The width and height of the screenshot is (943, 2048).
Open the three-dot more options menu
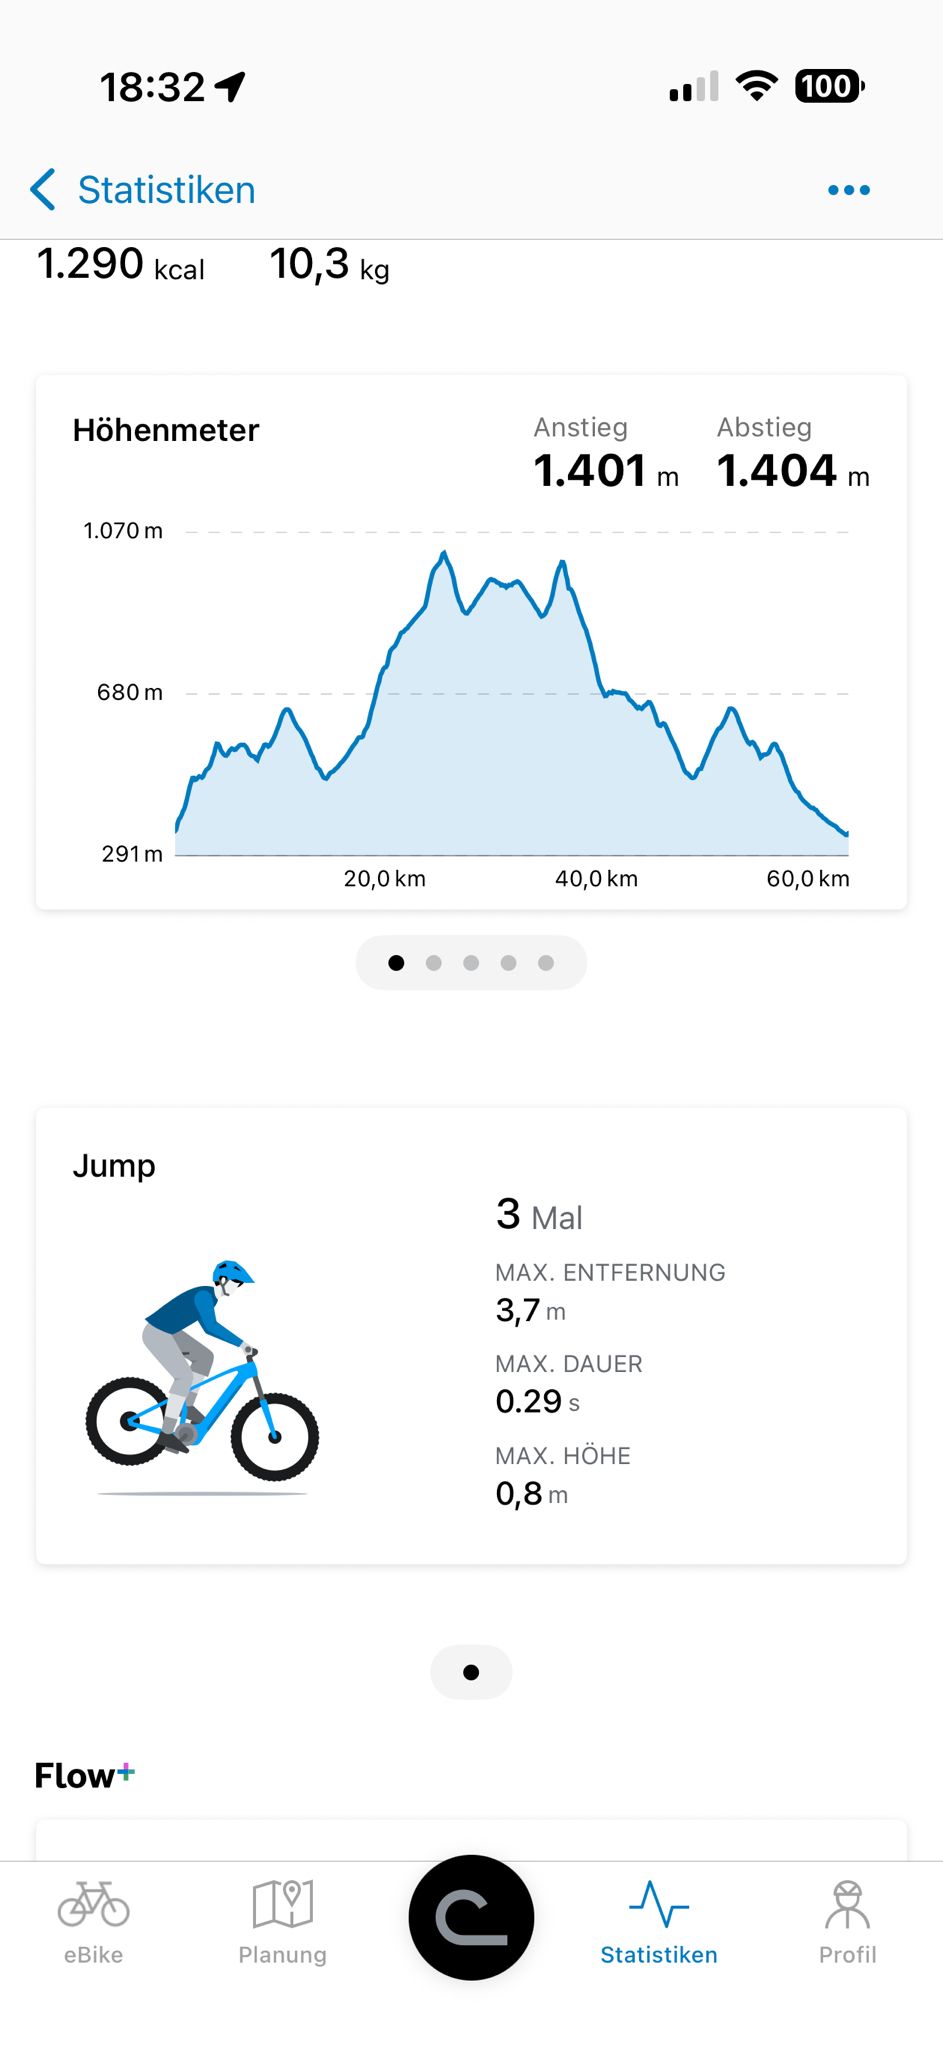[849, 190]
